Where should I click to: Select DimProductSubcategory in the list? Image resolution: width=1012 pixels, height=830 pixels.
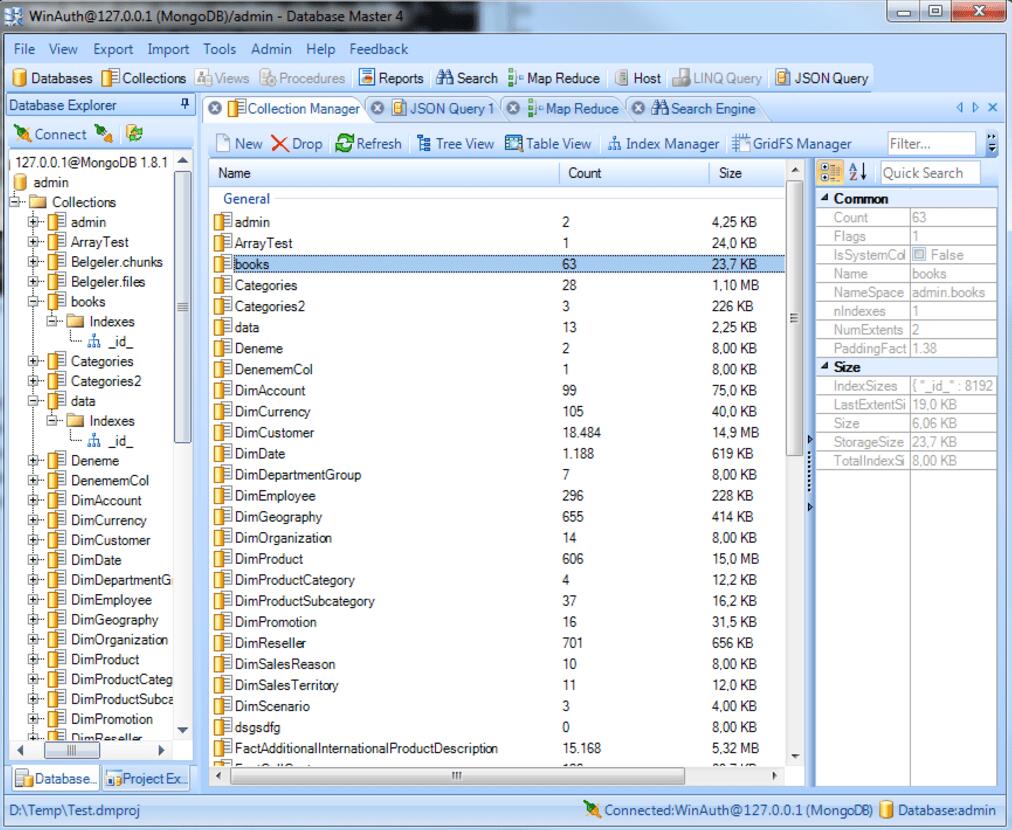point(498,601)
